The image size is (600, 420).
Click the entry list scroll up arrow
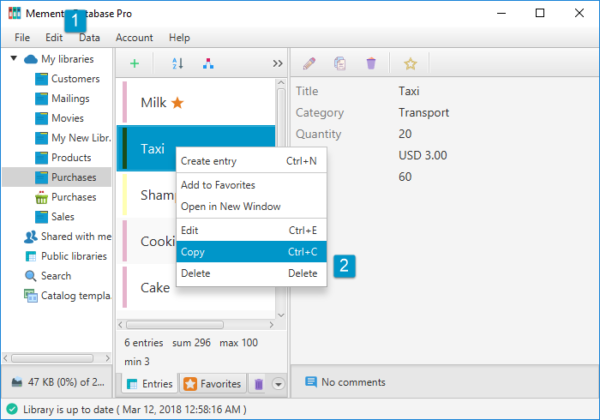[281, 83]
